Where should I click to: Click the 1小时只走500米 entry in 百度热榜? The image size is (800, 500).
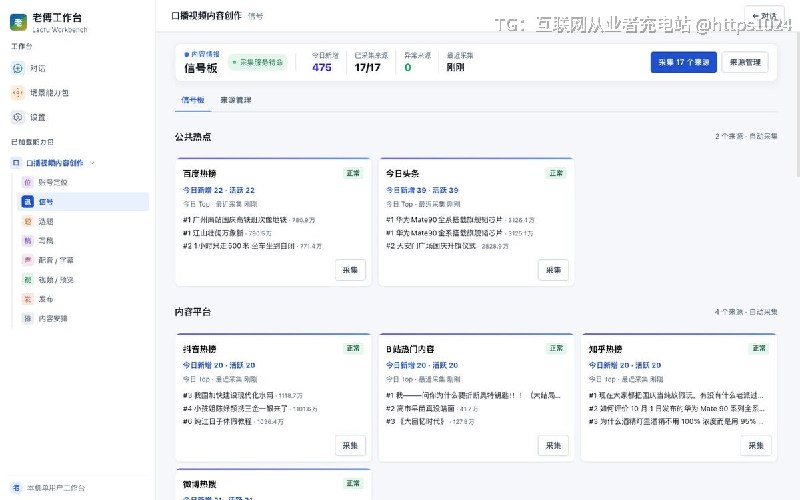252,246
